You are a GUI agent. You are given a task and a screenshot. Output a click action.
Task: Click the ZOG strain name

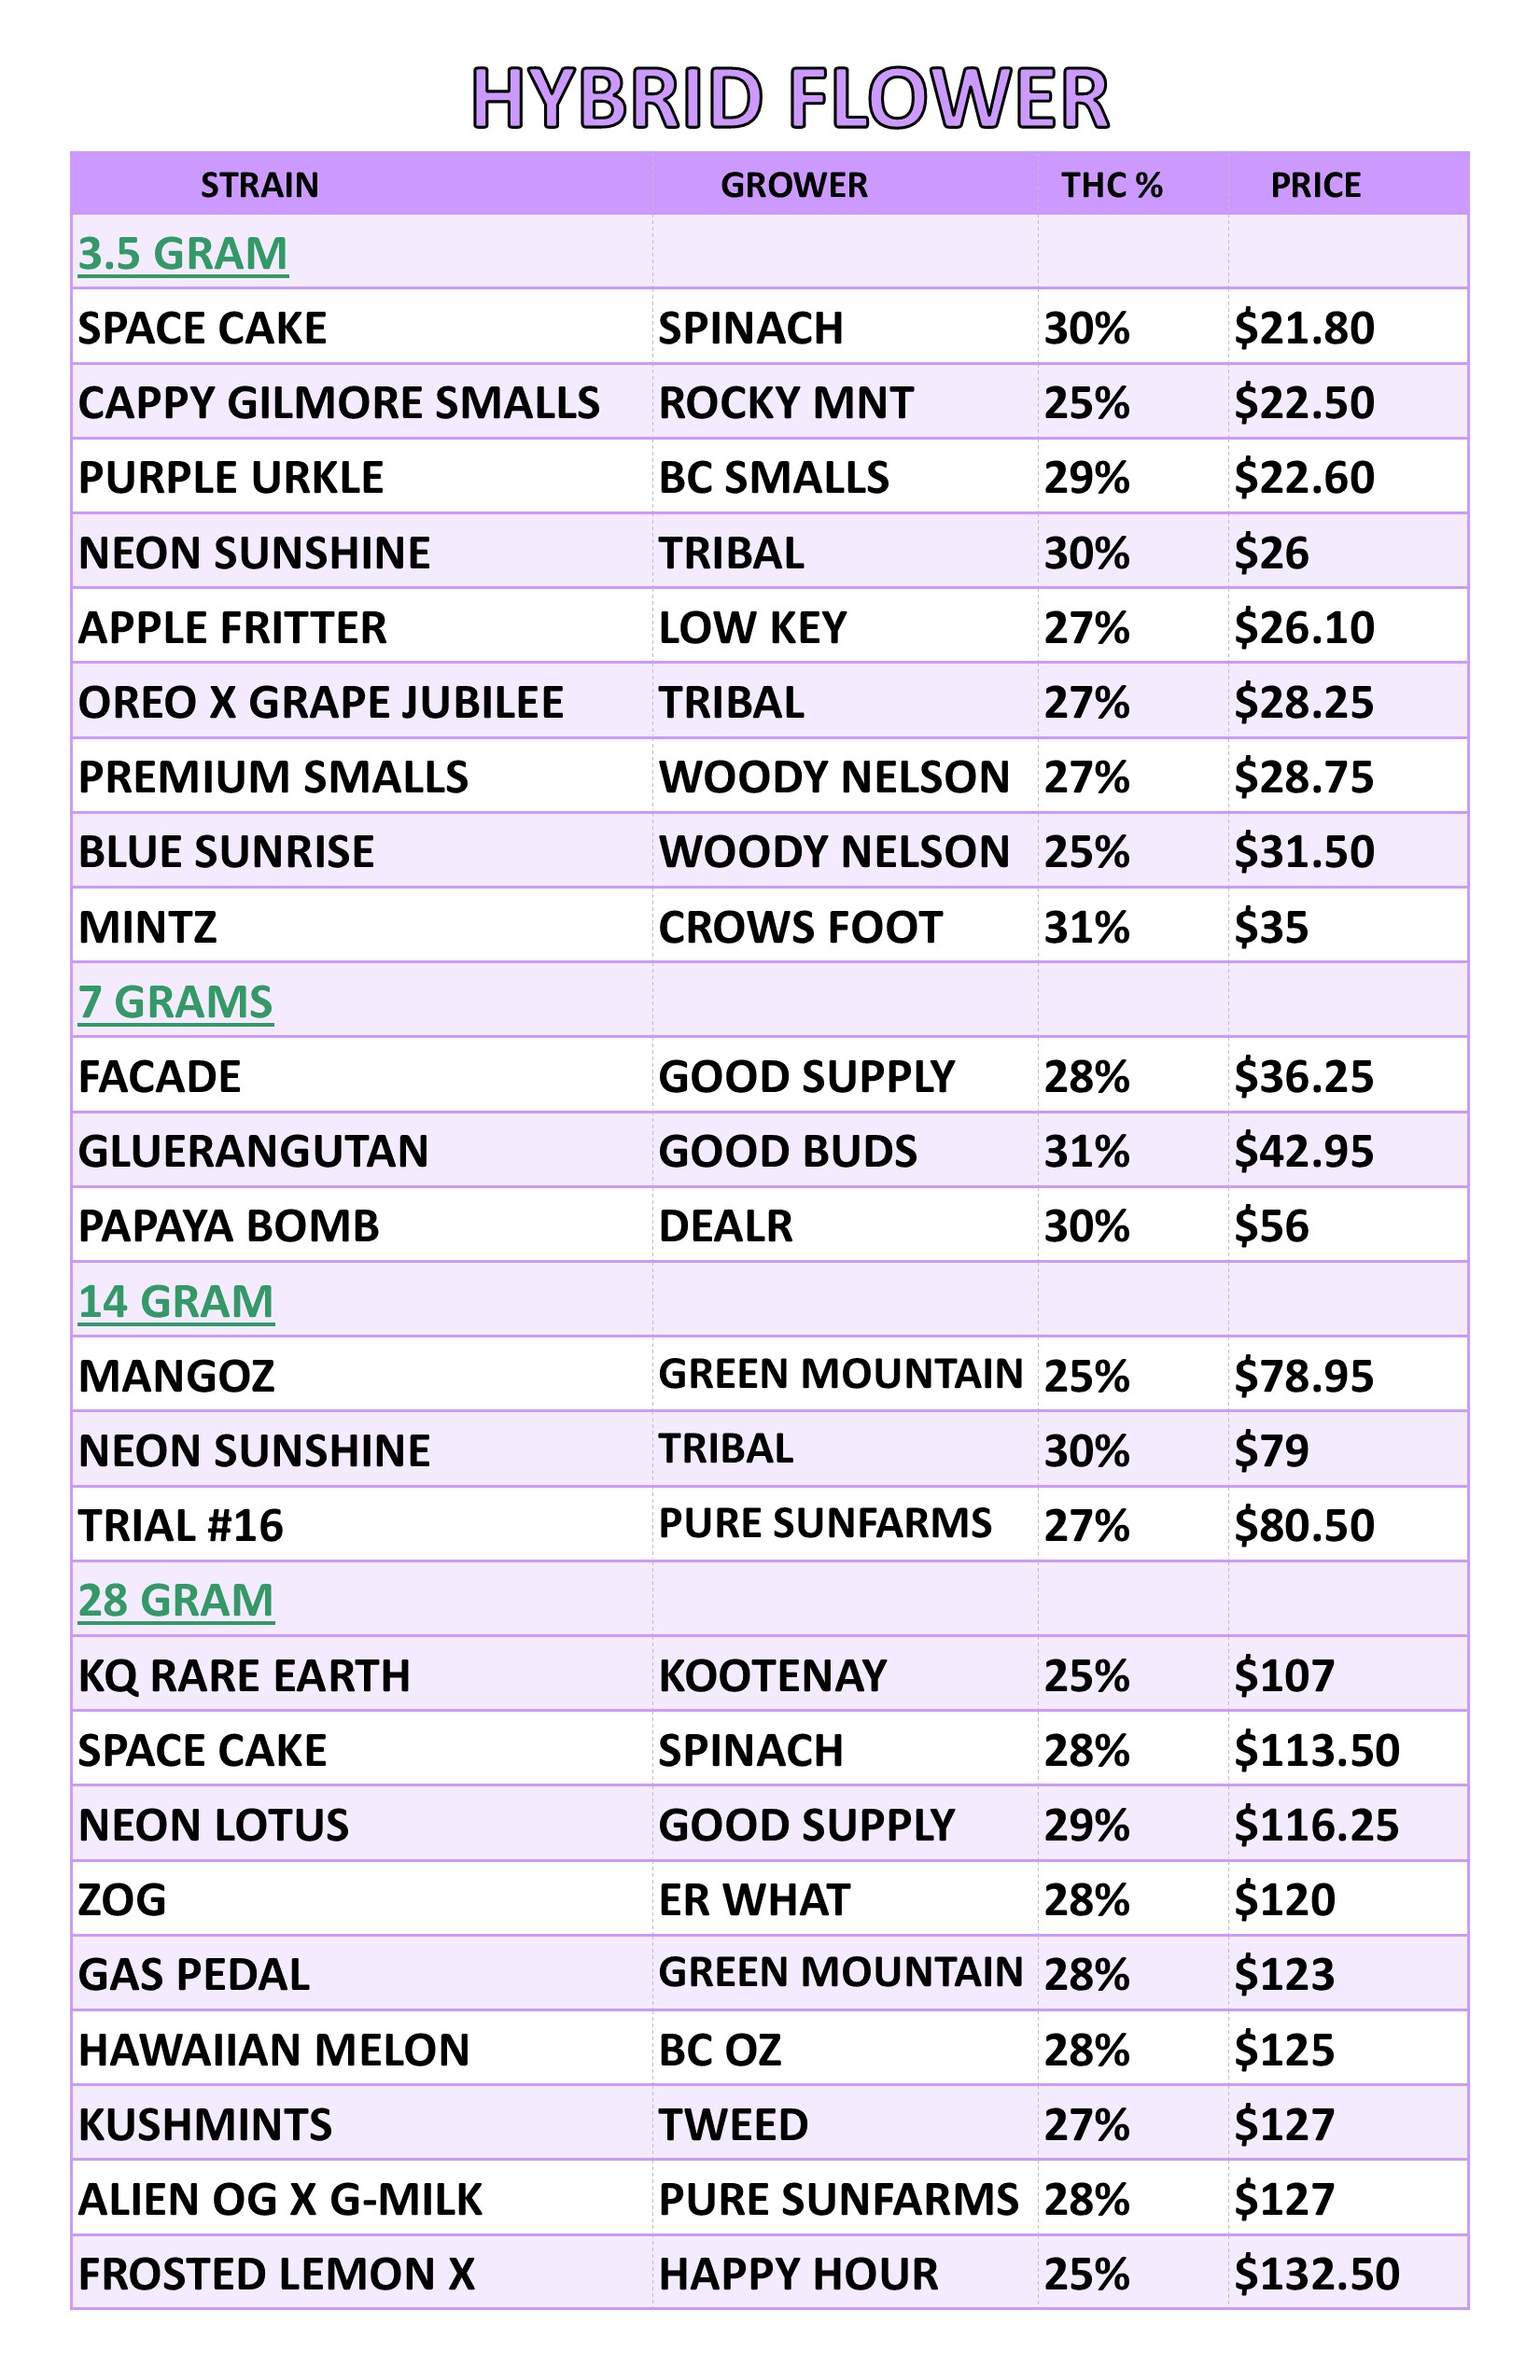click(122, 1900)
